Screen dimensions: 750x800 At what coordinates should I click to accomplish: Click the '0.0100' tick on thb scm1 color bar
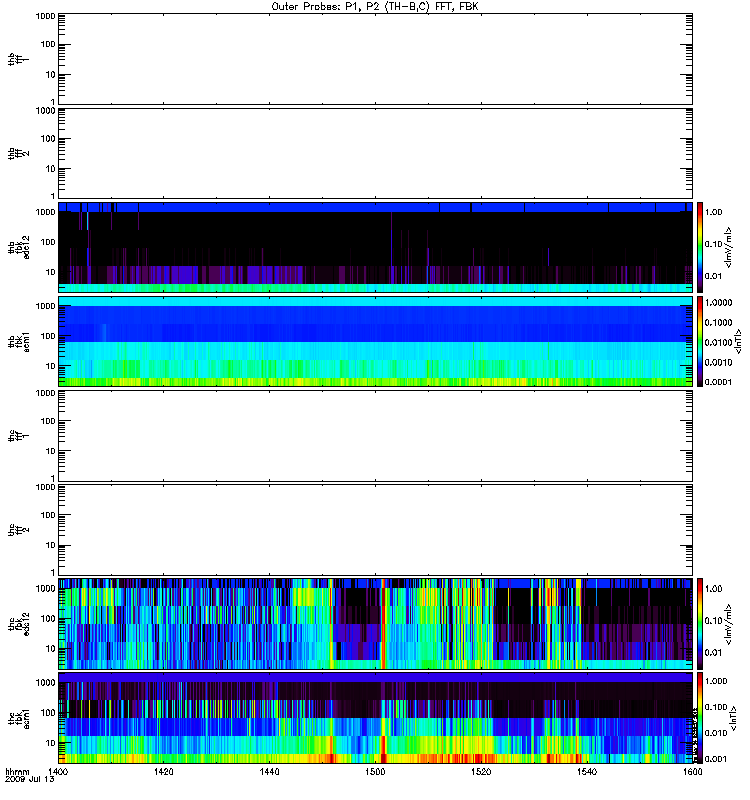click(718, 342)
